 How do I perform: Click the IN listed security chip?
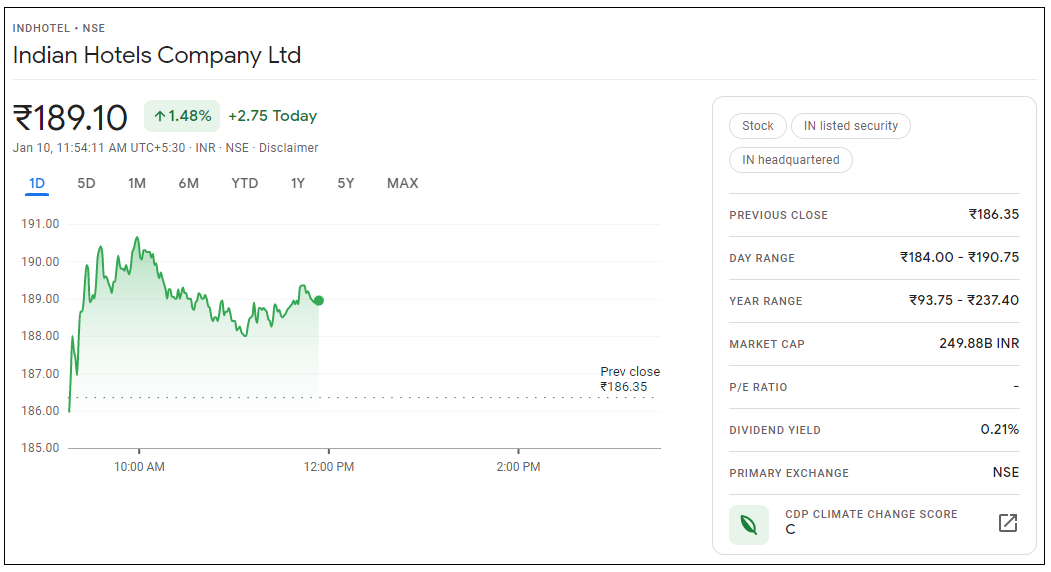[851, 125]
